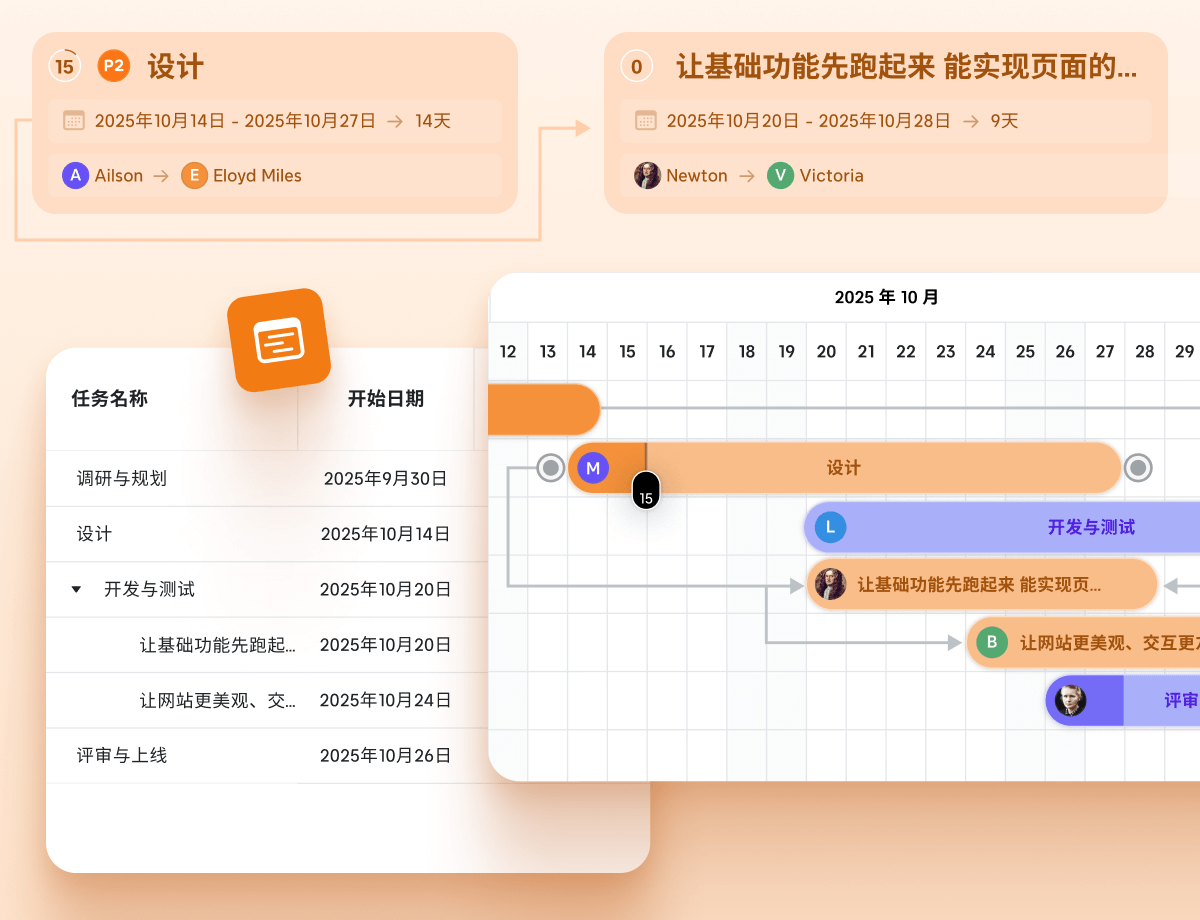Click the purple A avatar for Ailson
Viewport: 1200px width, 920px height.
(x=75, y=175)
